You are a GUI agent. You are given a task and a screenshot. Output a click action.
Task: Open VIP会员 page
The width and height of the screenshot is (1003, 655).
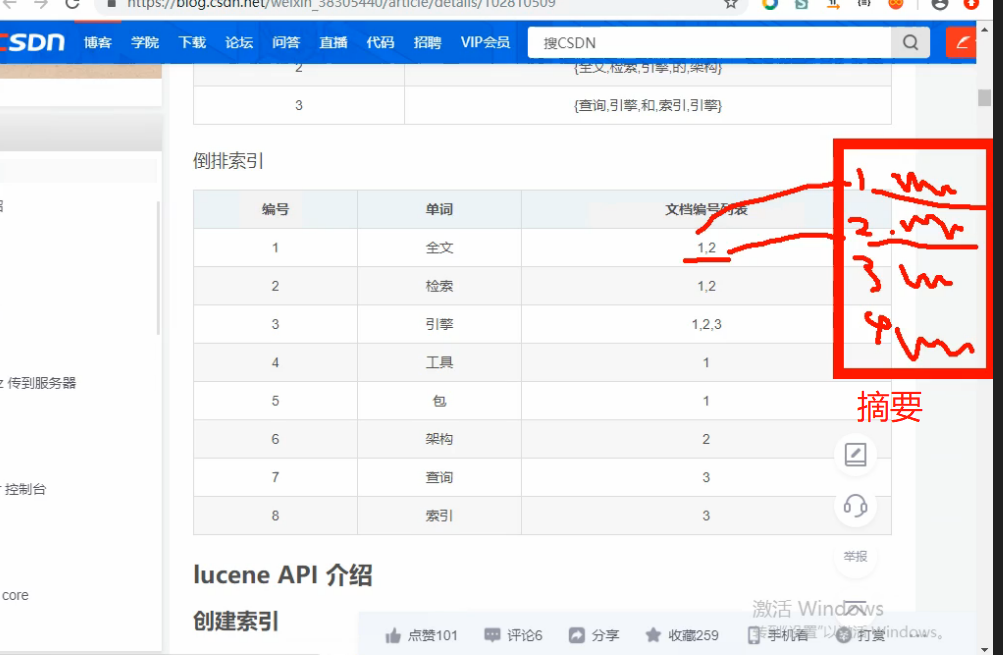(x=486, y=42)
